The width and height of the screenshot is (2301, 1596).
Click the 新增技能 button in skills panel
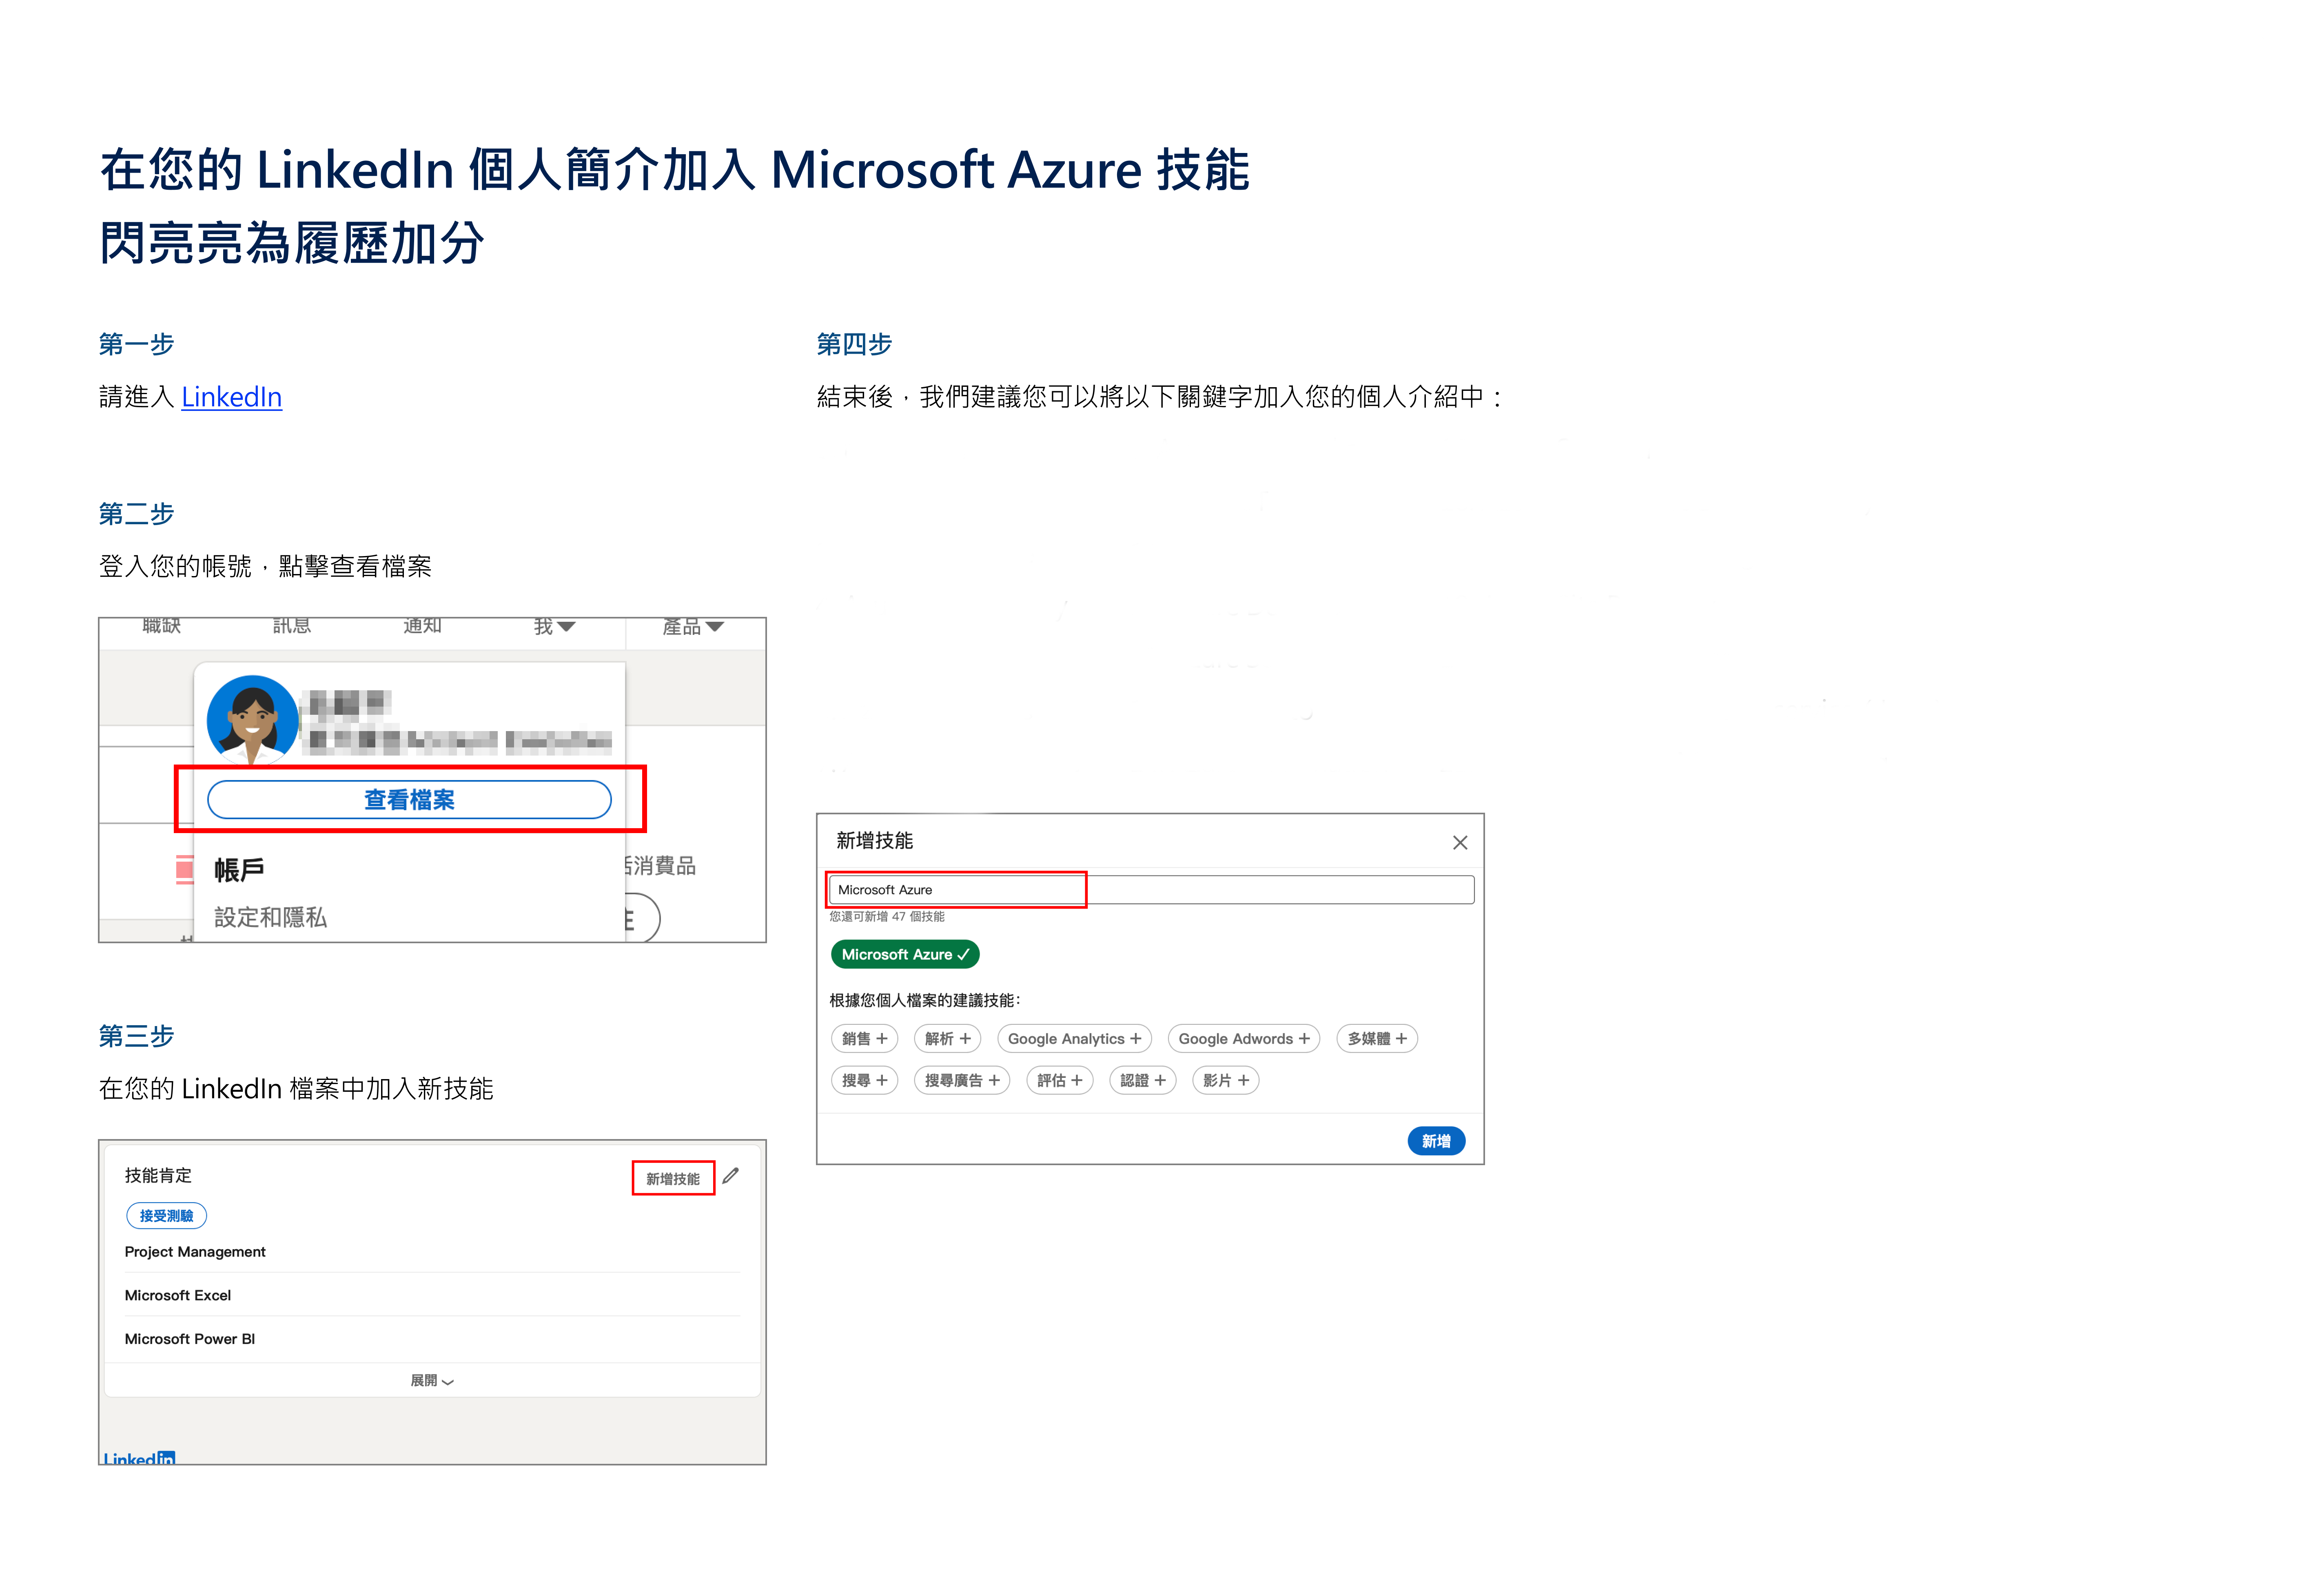[x=673, y=1179]
